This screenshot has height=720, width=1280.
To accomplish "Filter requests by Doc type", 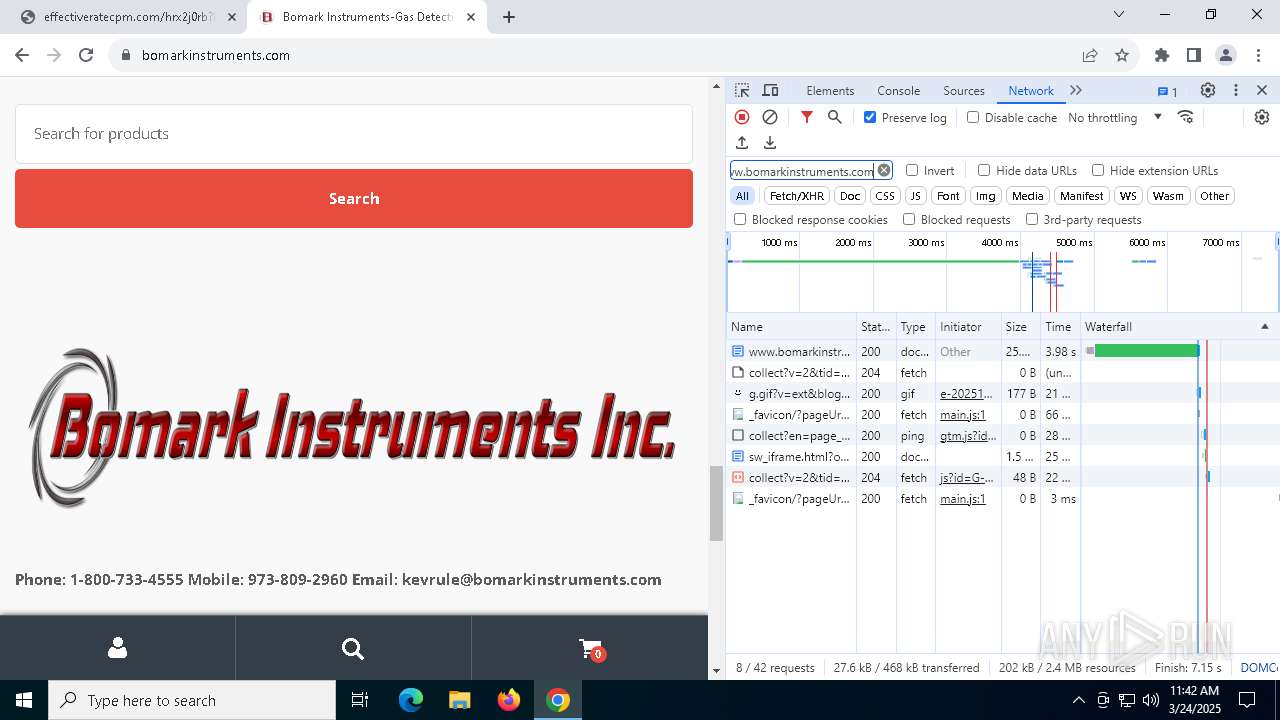I will pos(850,196).
